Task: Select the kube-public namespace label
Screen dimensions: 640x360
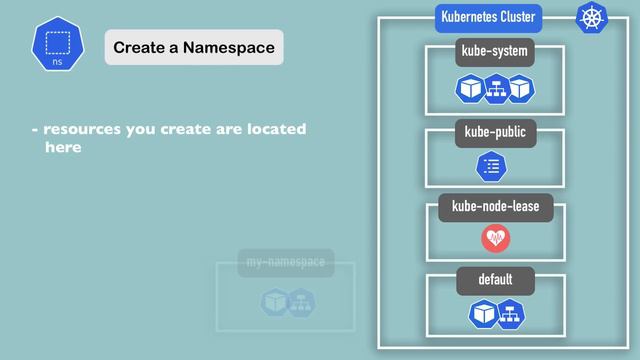Action: [x=496, y=133]
